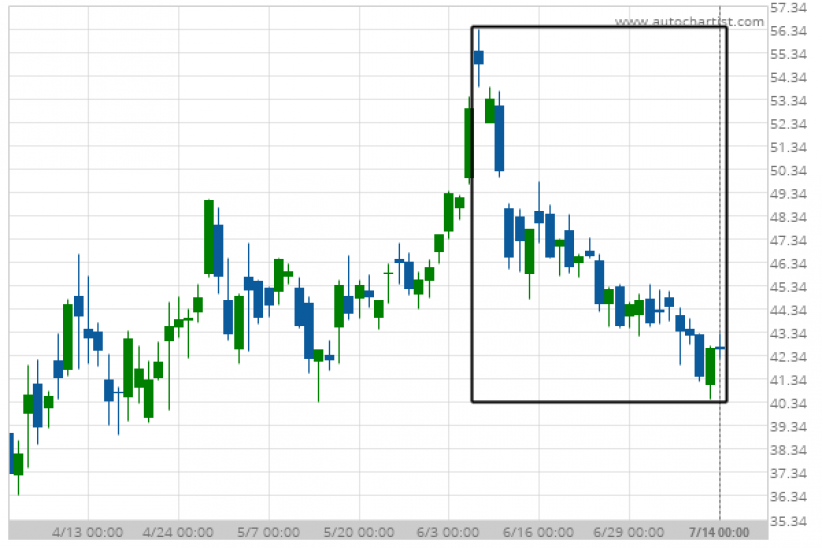Select the 42.34 price level
822x548 pixels.
click(x=788, y=357)
